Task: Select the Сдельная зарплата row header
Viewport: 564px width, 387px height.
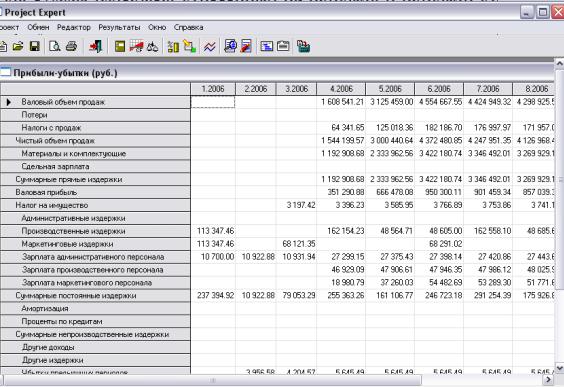Action: coord(95,167)
